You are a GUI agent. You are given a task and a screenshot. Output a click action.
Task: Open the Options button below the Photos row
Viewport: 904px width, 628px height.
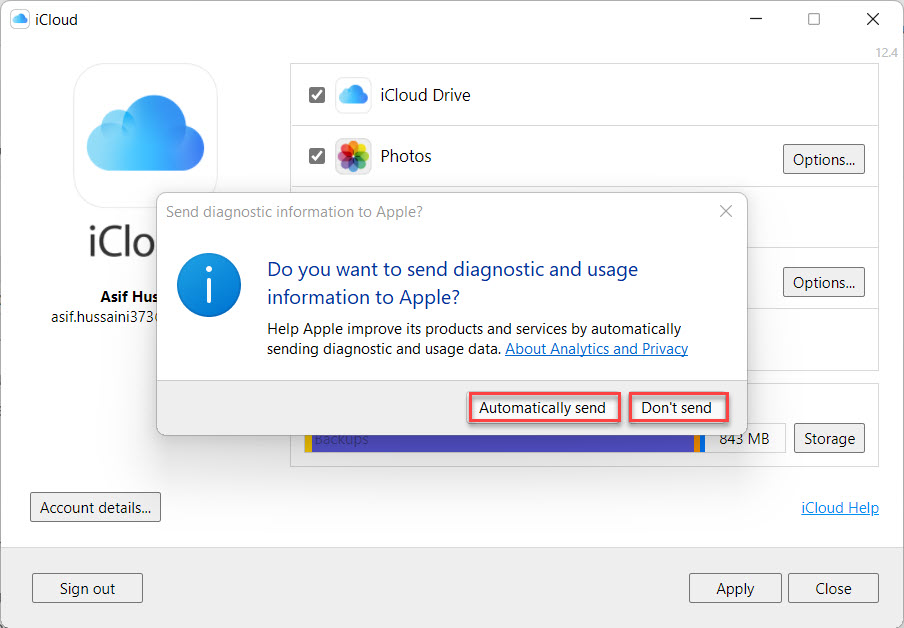[823, 283]
